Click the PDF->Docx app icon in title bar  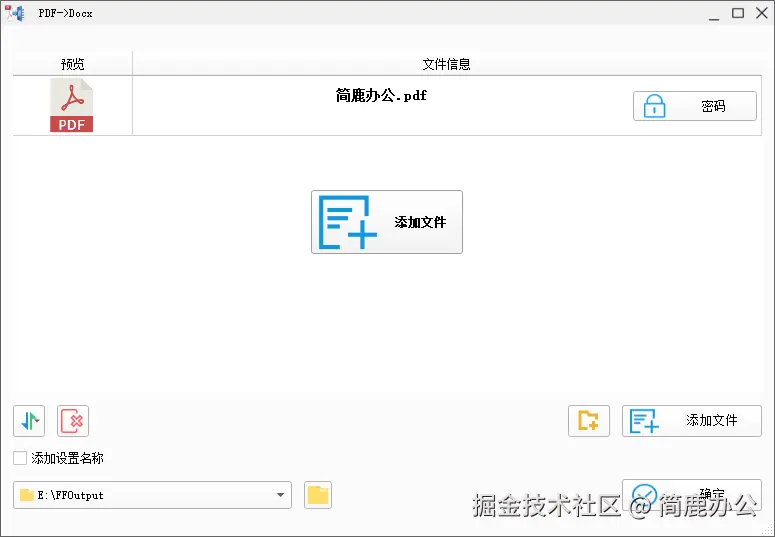[x=14, y=13]
